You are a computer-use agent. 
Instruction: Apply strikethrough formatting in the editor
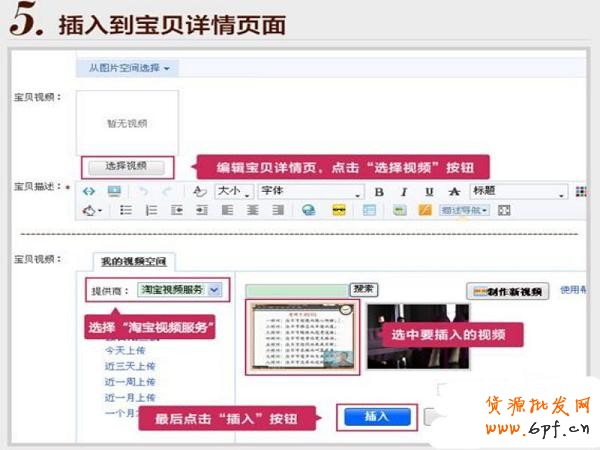tap(454, 191)
